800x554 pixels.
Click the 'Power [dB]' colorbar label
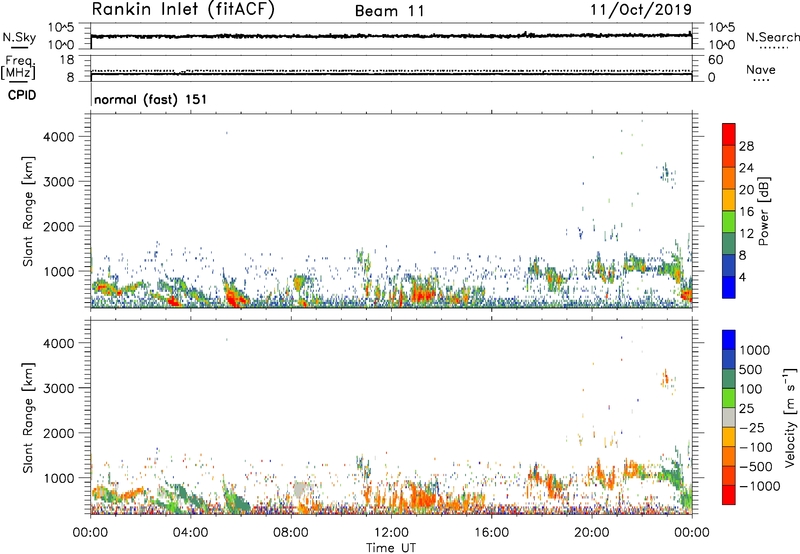tap(764, 211)
